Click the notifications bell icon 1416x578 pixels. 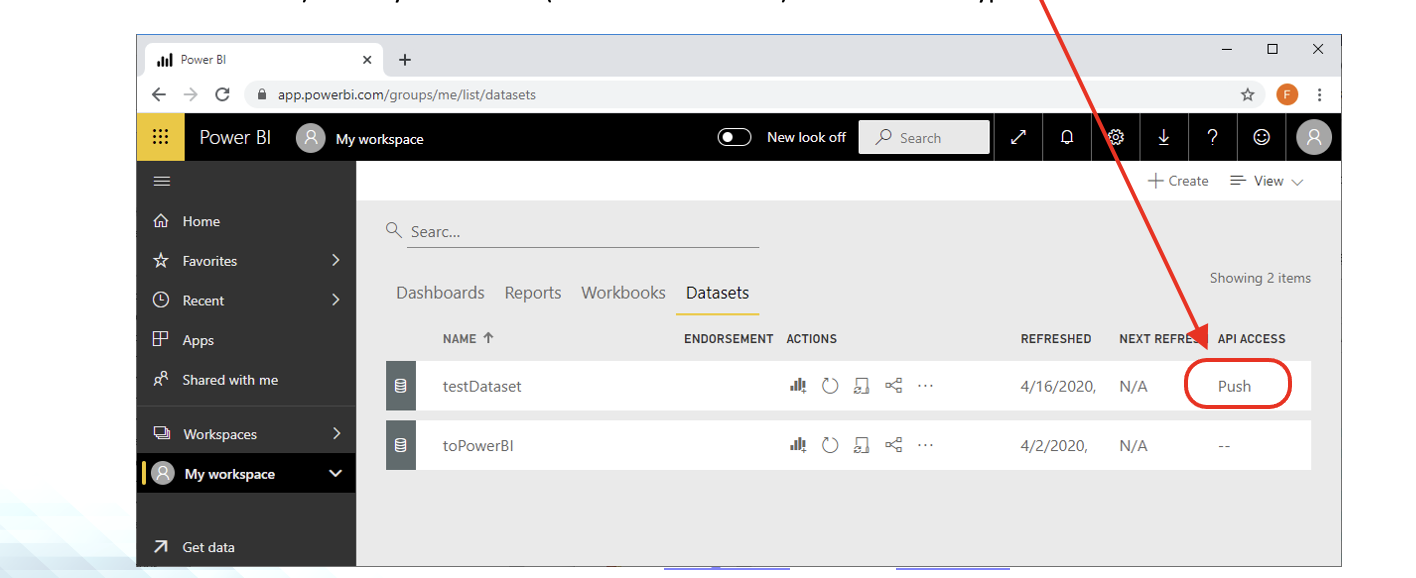[1067, 138]
